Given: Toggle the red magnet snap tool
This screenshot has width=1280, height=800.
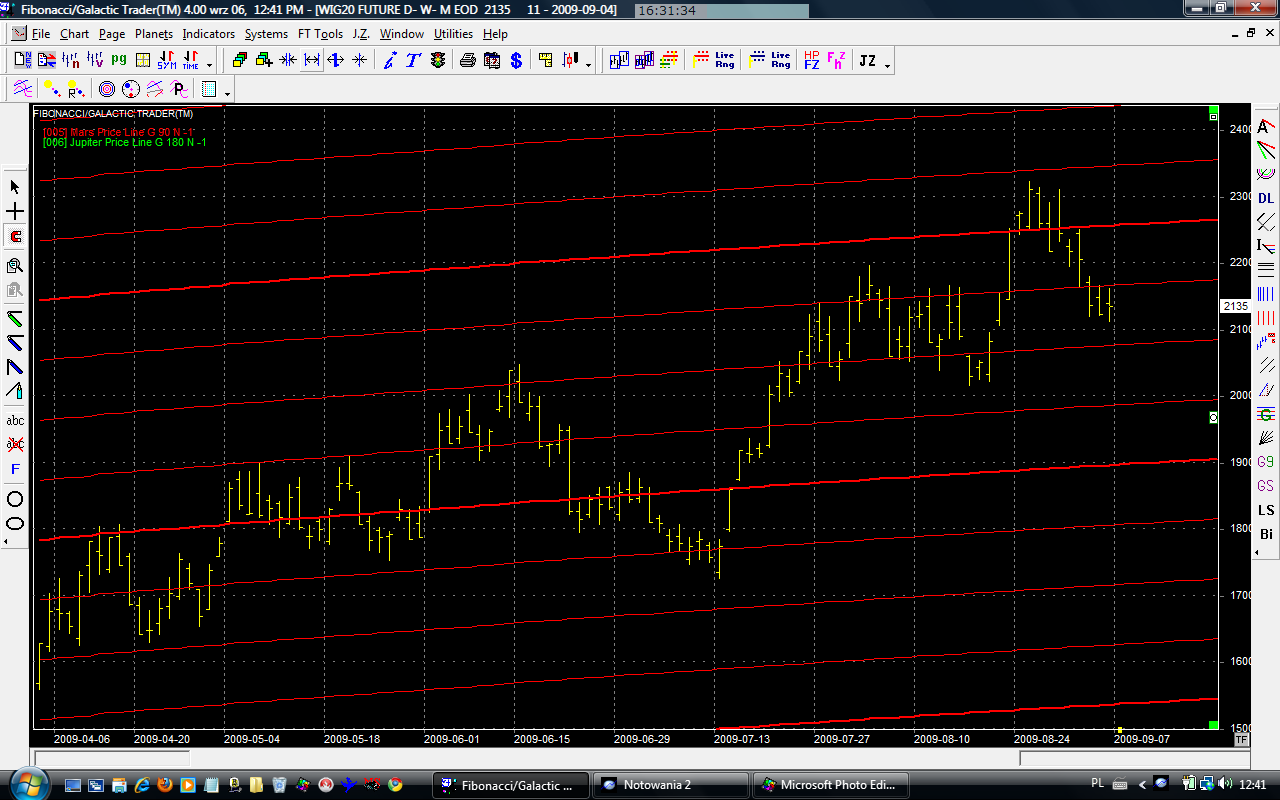Looking at the screenshot, I should point(15,237).
